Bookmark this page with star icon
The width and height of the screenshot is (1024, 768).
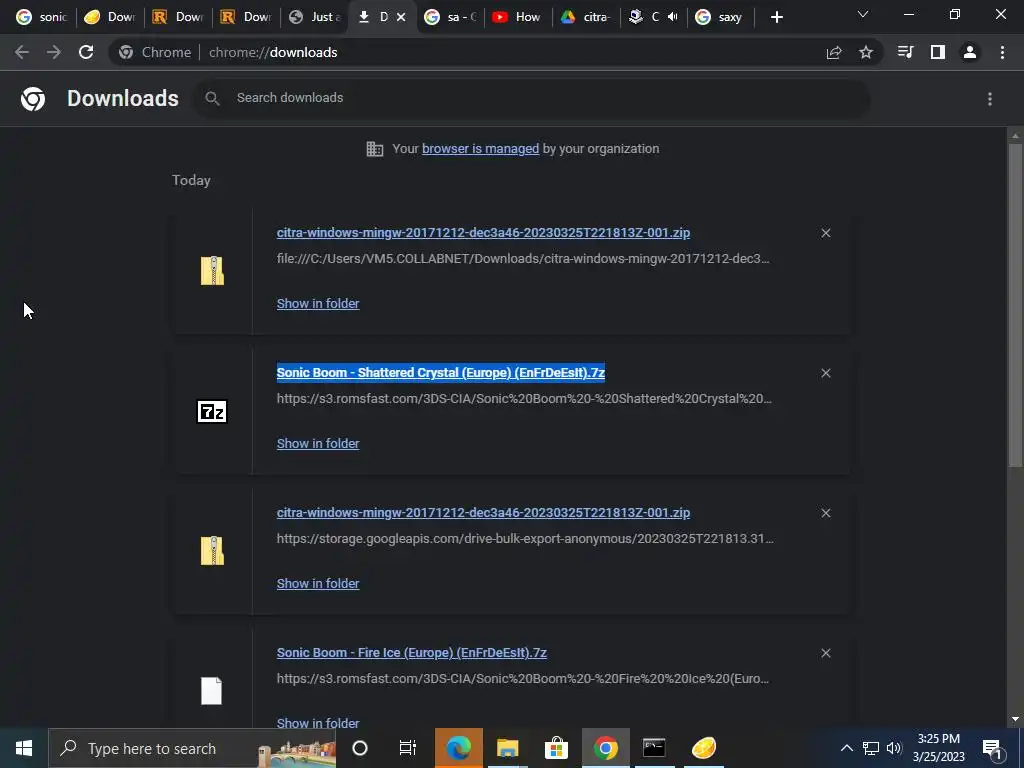point(866,52)
